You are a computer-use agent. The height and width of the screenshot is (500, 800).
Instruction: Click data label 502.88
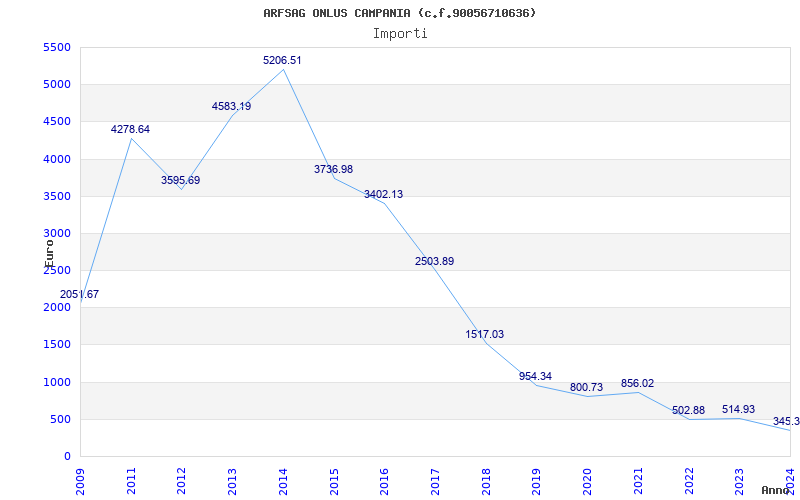(688, 411)
